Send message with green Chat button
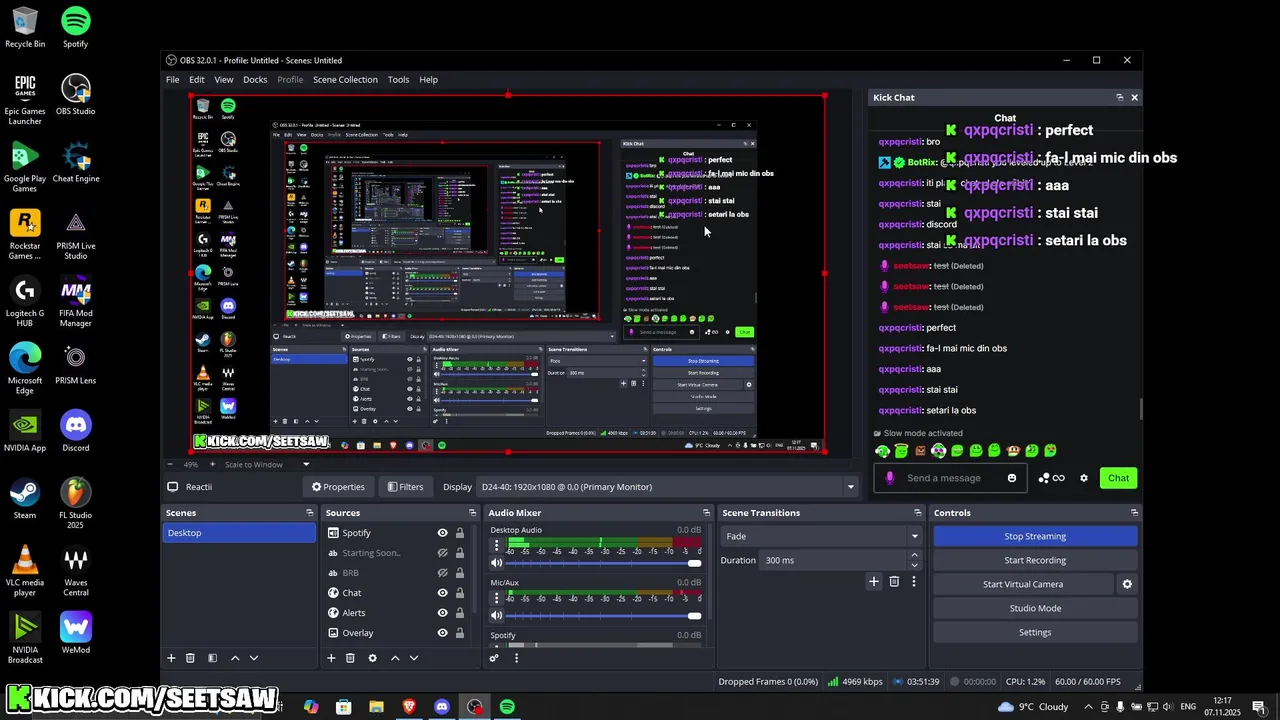 (1118, 478)
